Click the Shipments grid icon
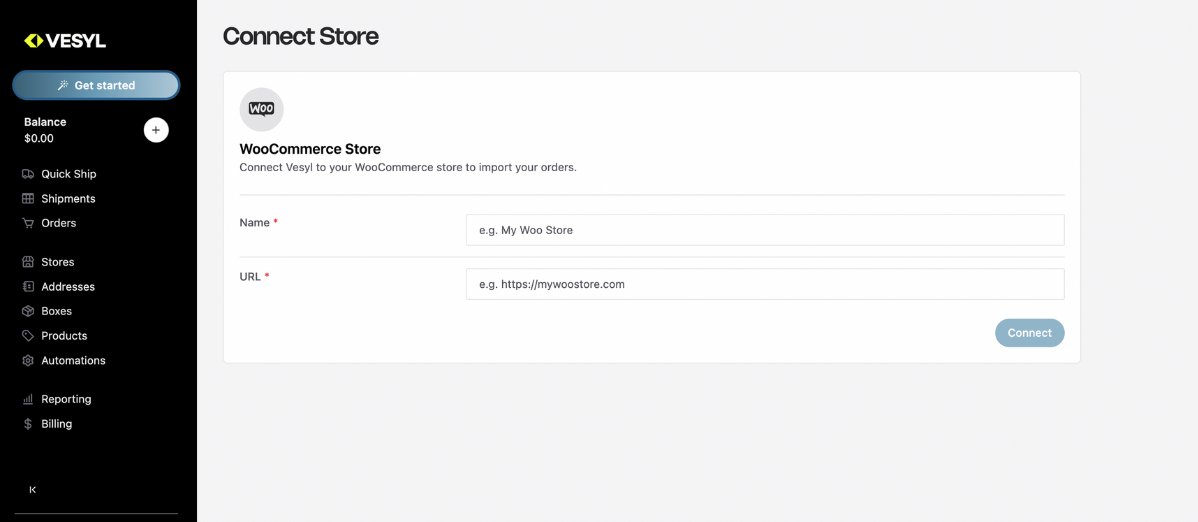The height and width of the screenshot is (522, 1198). point(28,199)
